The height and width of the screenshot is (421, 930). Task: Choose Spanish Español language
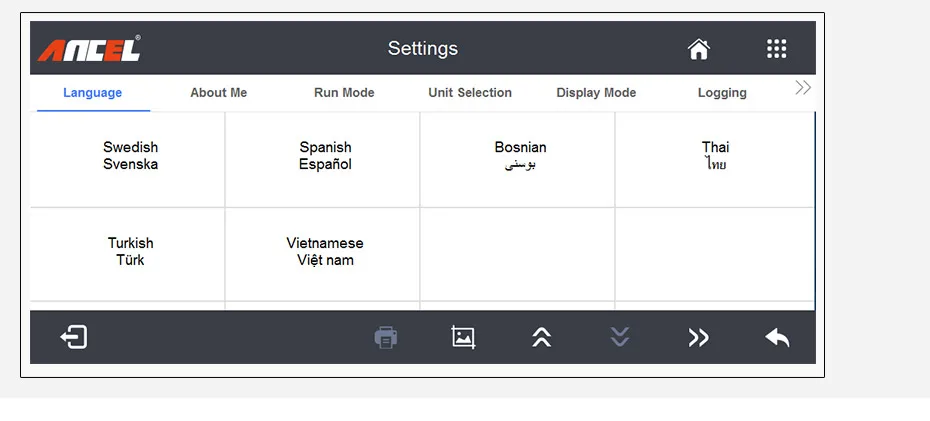[325, 156]
